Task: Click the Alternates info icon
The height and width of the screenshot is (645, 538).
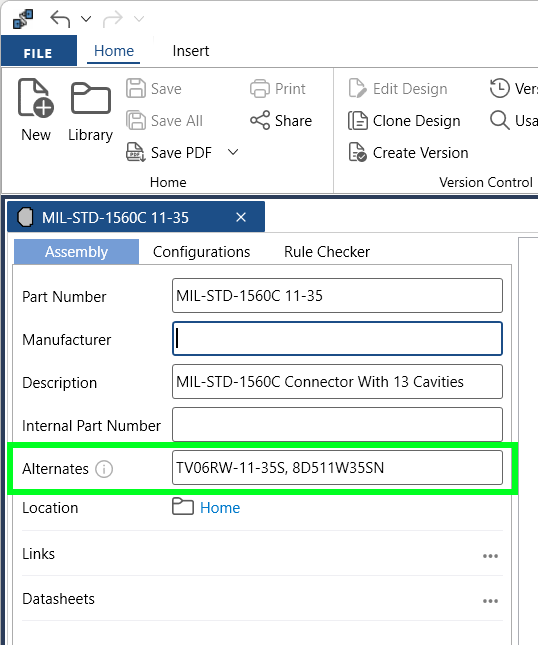Action: [104, 469]
